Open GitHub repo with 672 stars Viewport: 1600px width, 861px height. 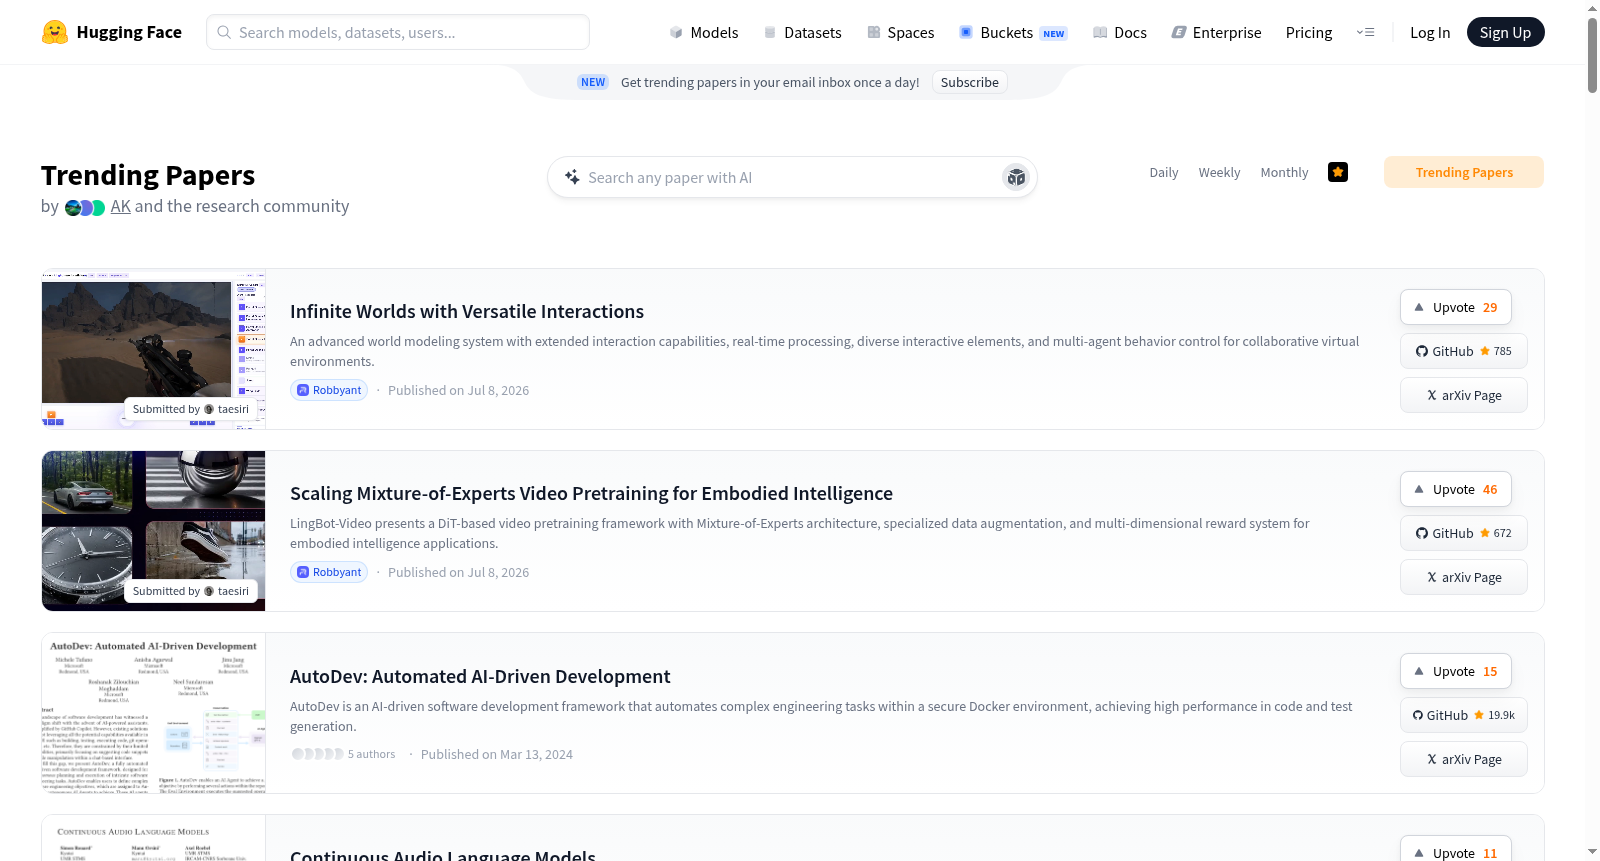coord(1464,533)
